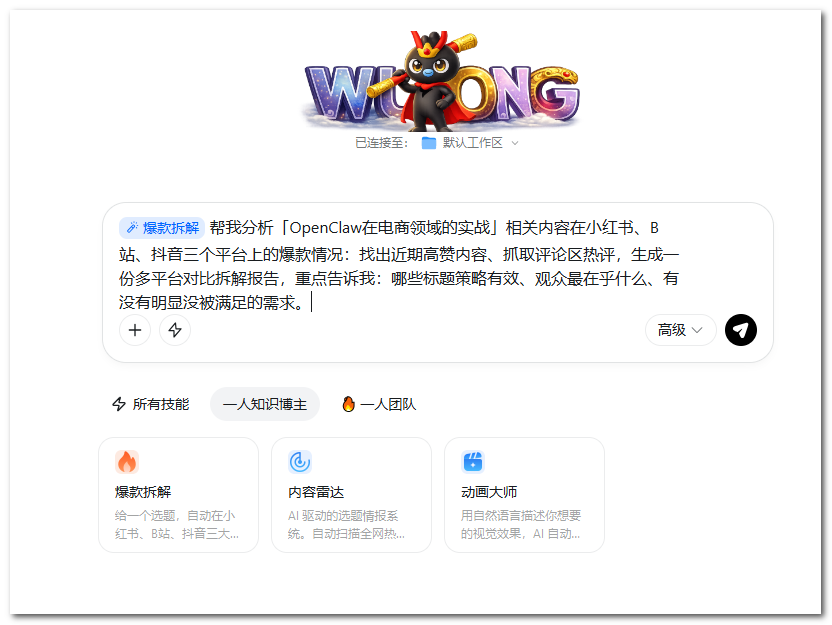The height and width of the screenshot is (625, 832).
Task: Click 内容雷达 card description text
Action: pos(346,524)
